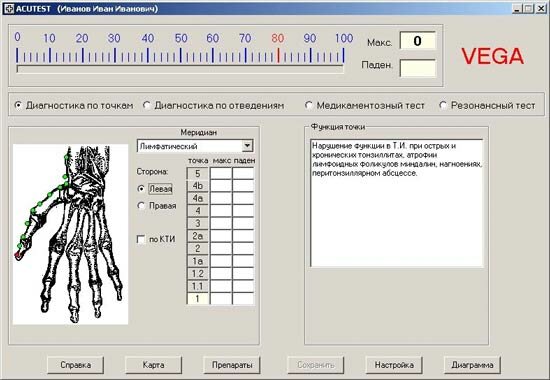Screen dimensions: 550x380
Task: Click the red VEGA logo
Action: pyautogui.click(x=492, y=56)
